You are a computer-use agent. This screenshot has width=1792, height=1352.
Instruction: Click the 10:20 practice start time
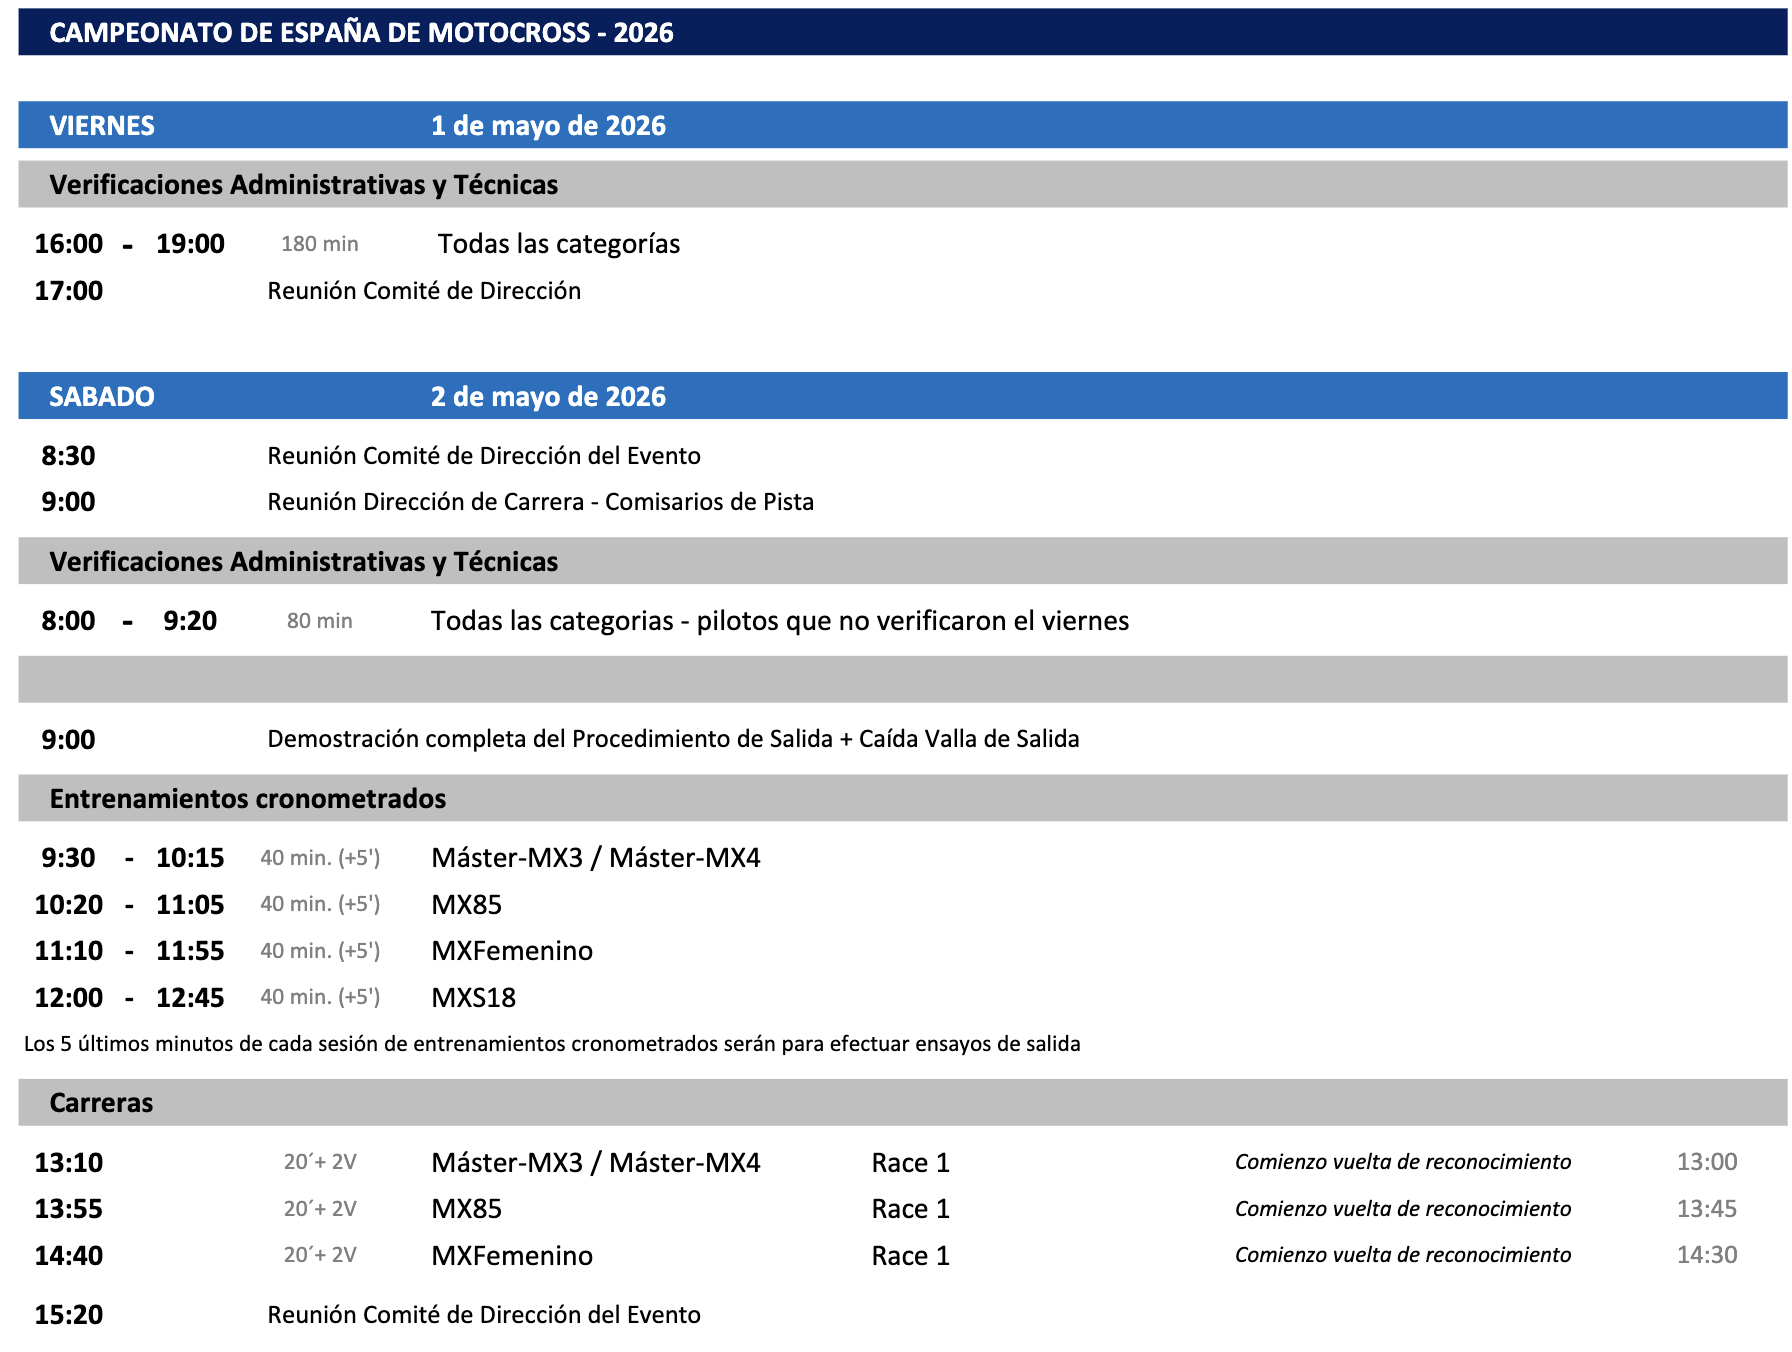tap(69, 905)
